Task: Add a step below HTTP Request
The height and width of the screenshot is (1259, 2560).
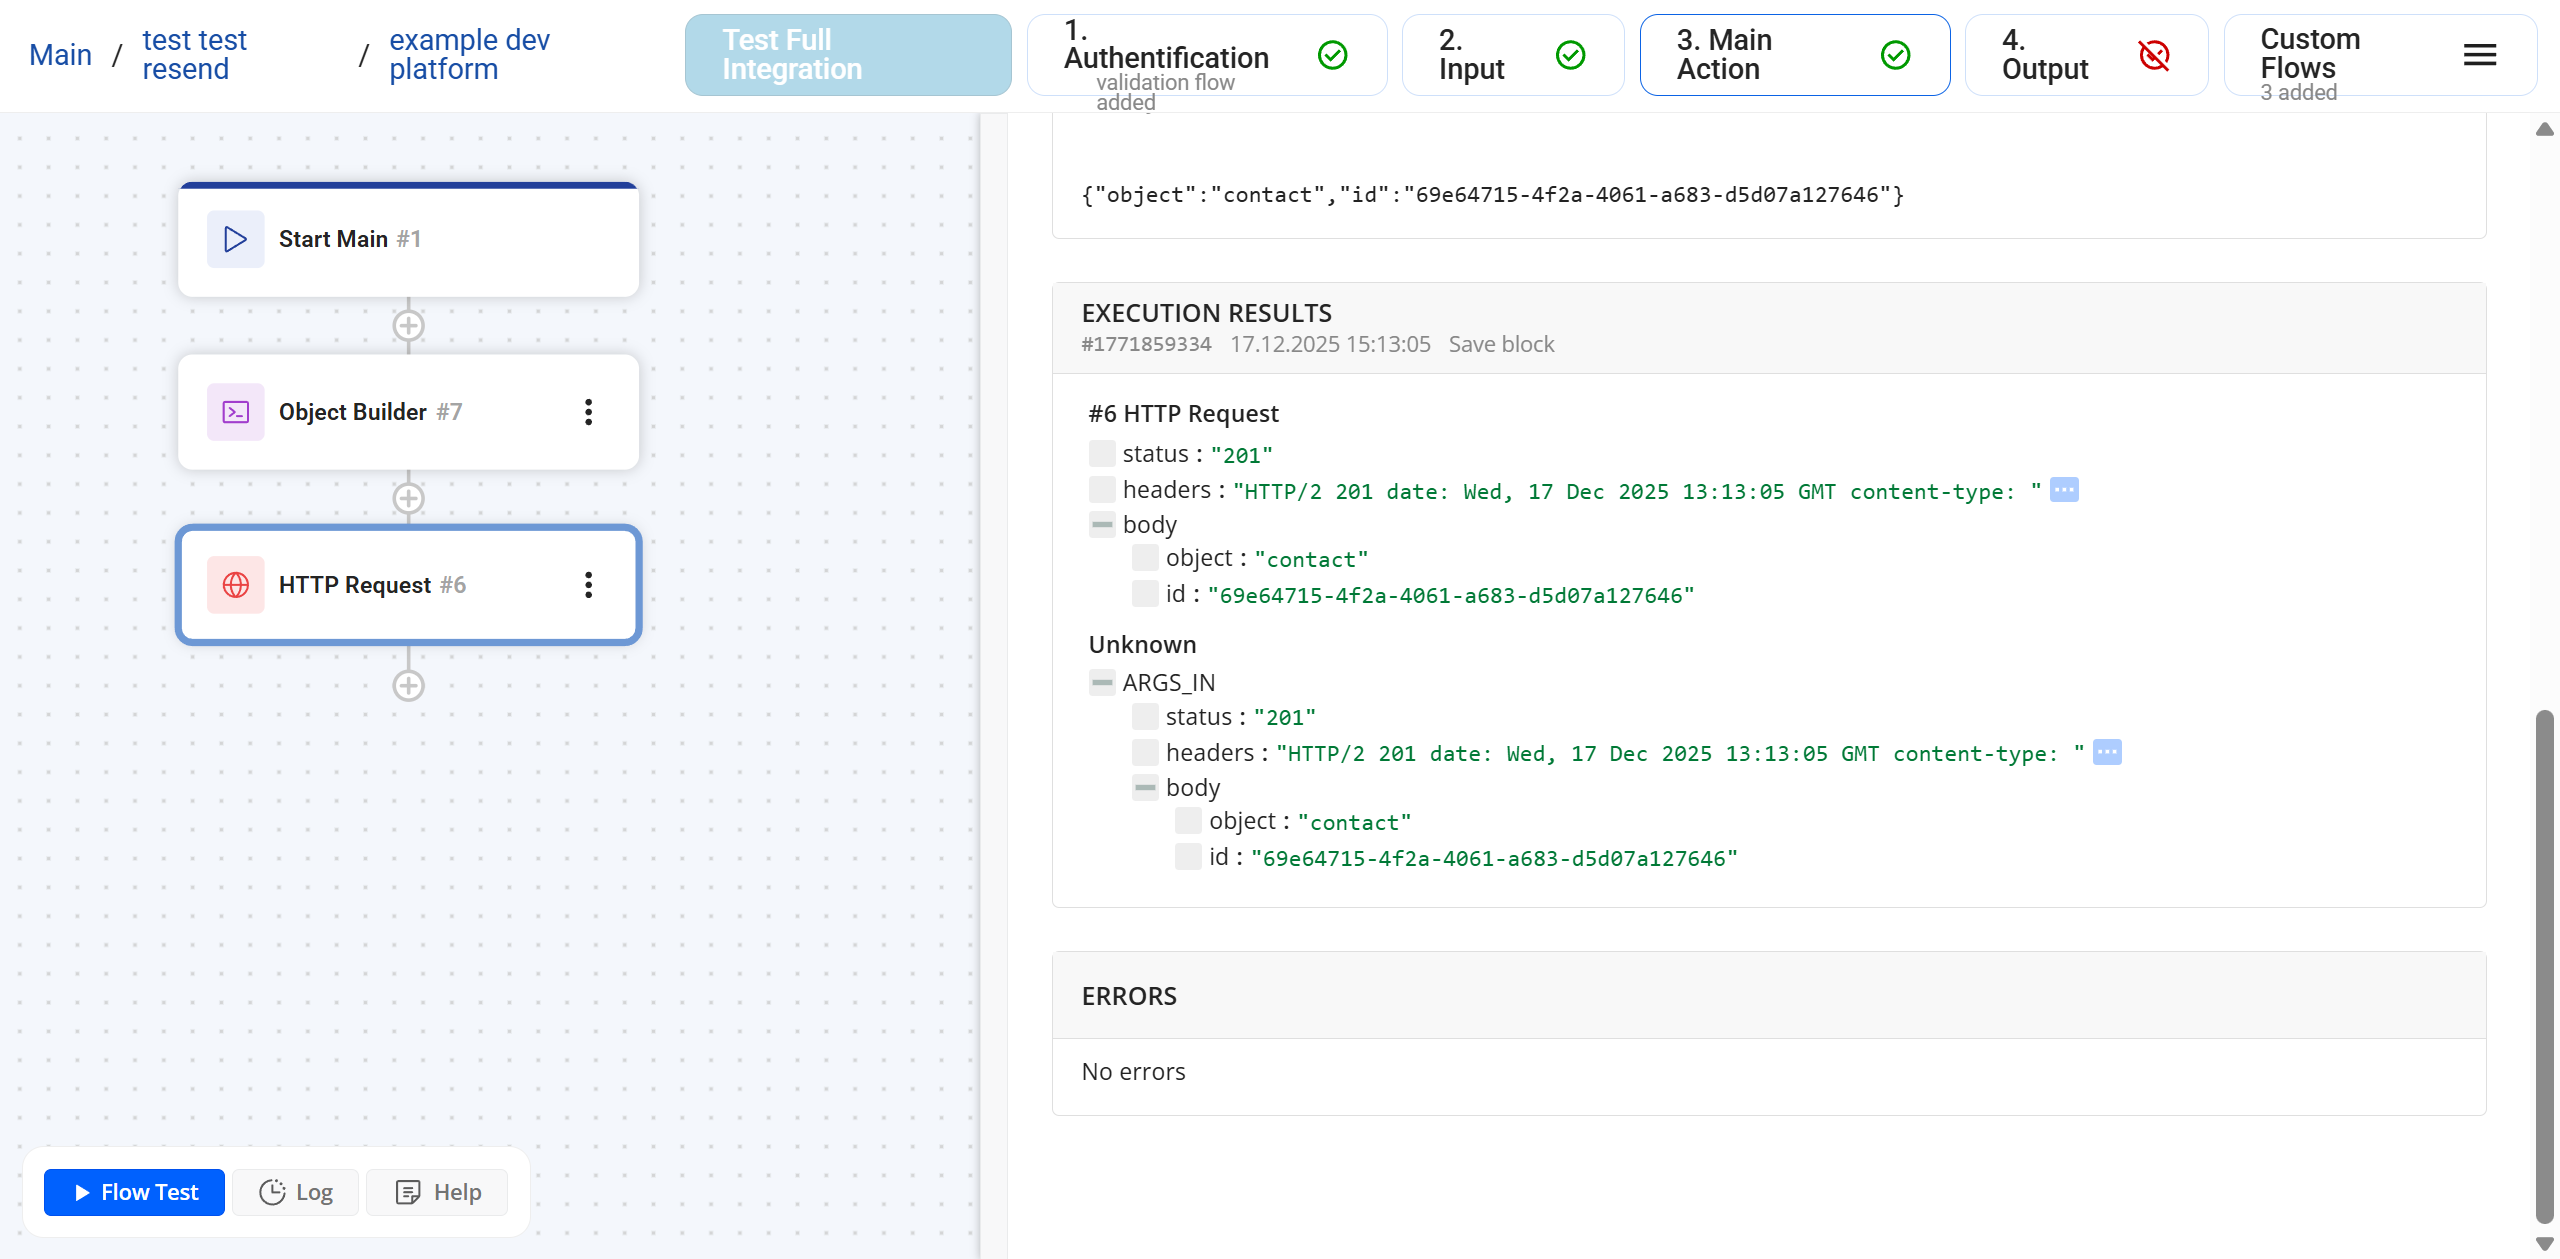Action: tap(408, 686)
